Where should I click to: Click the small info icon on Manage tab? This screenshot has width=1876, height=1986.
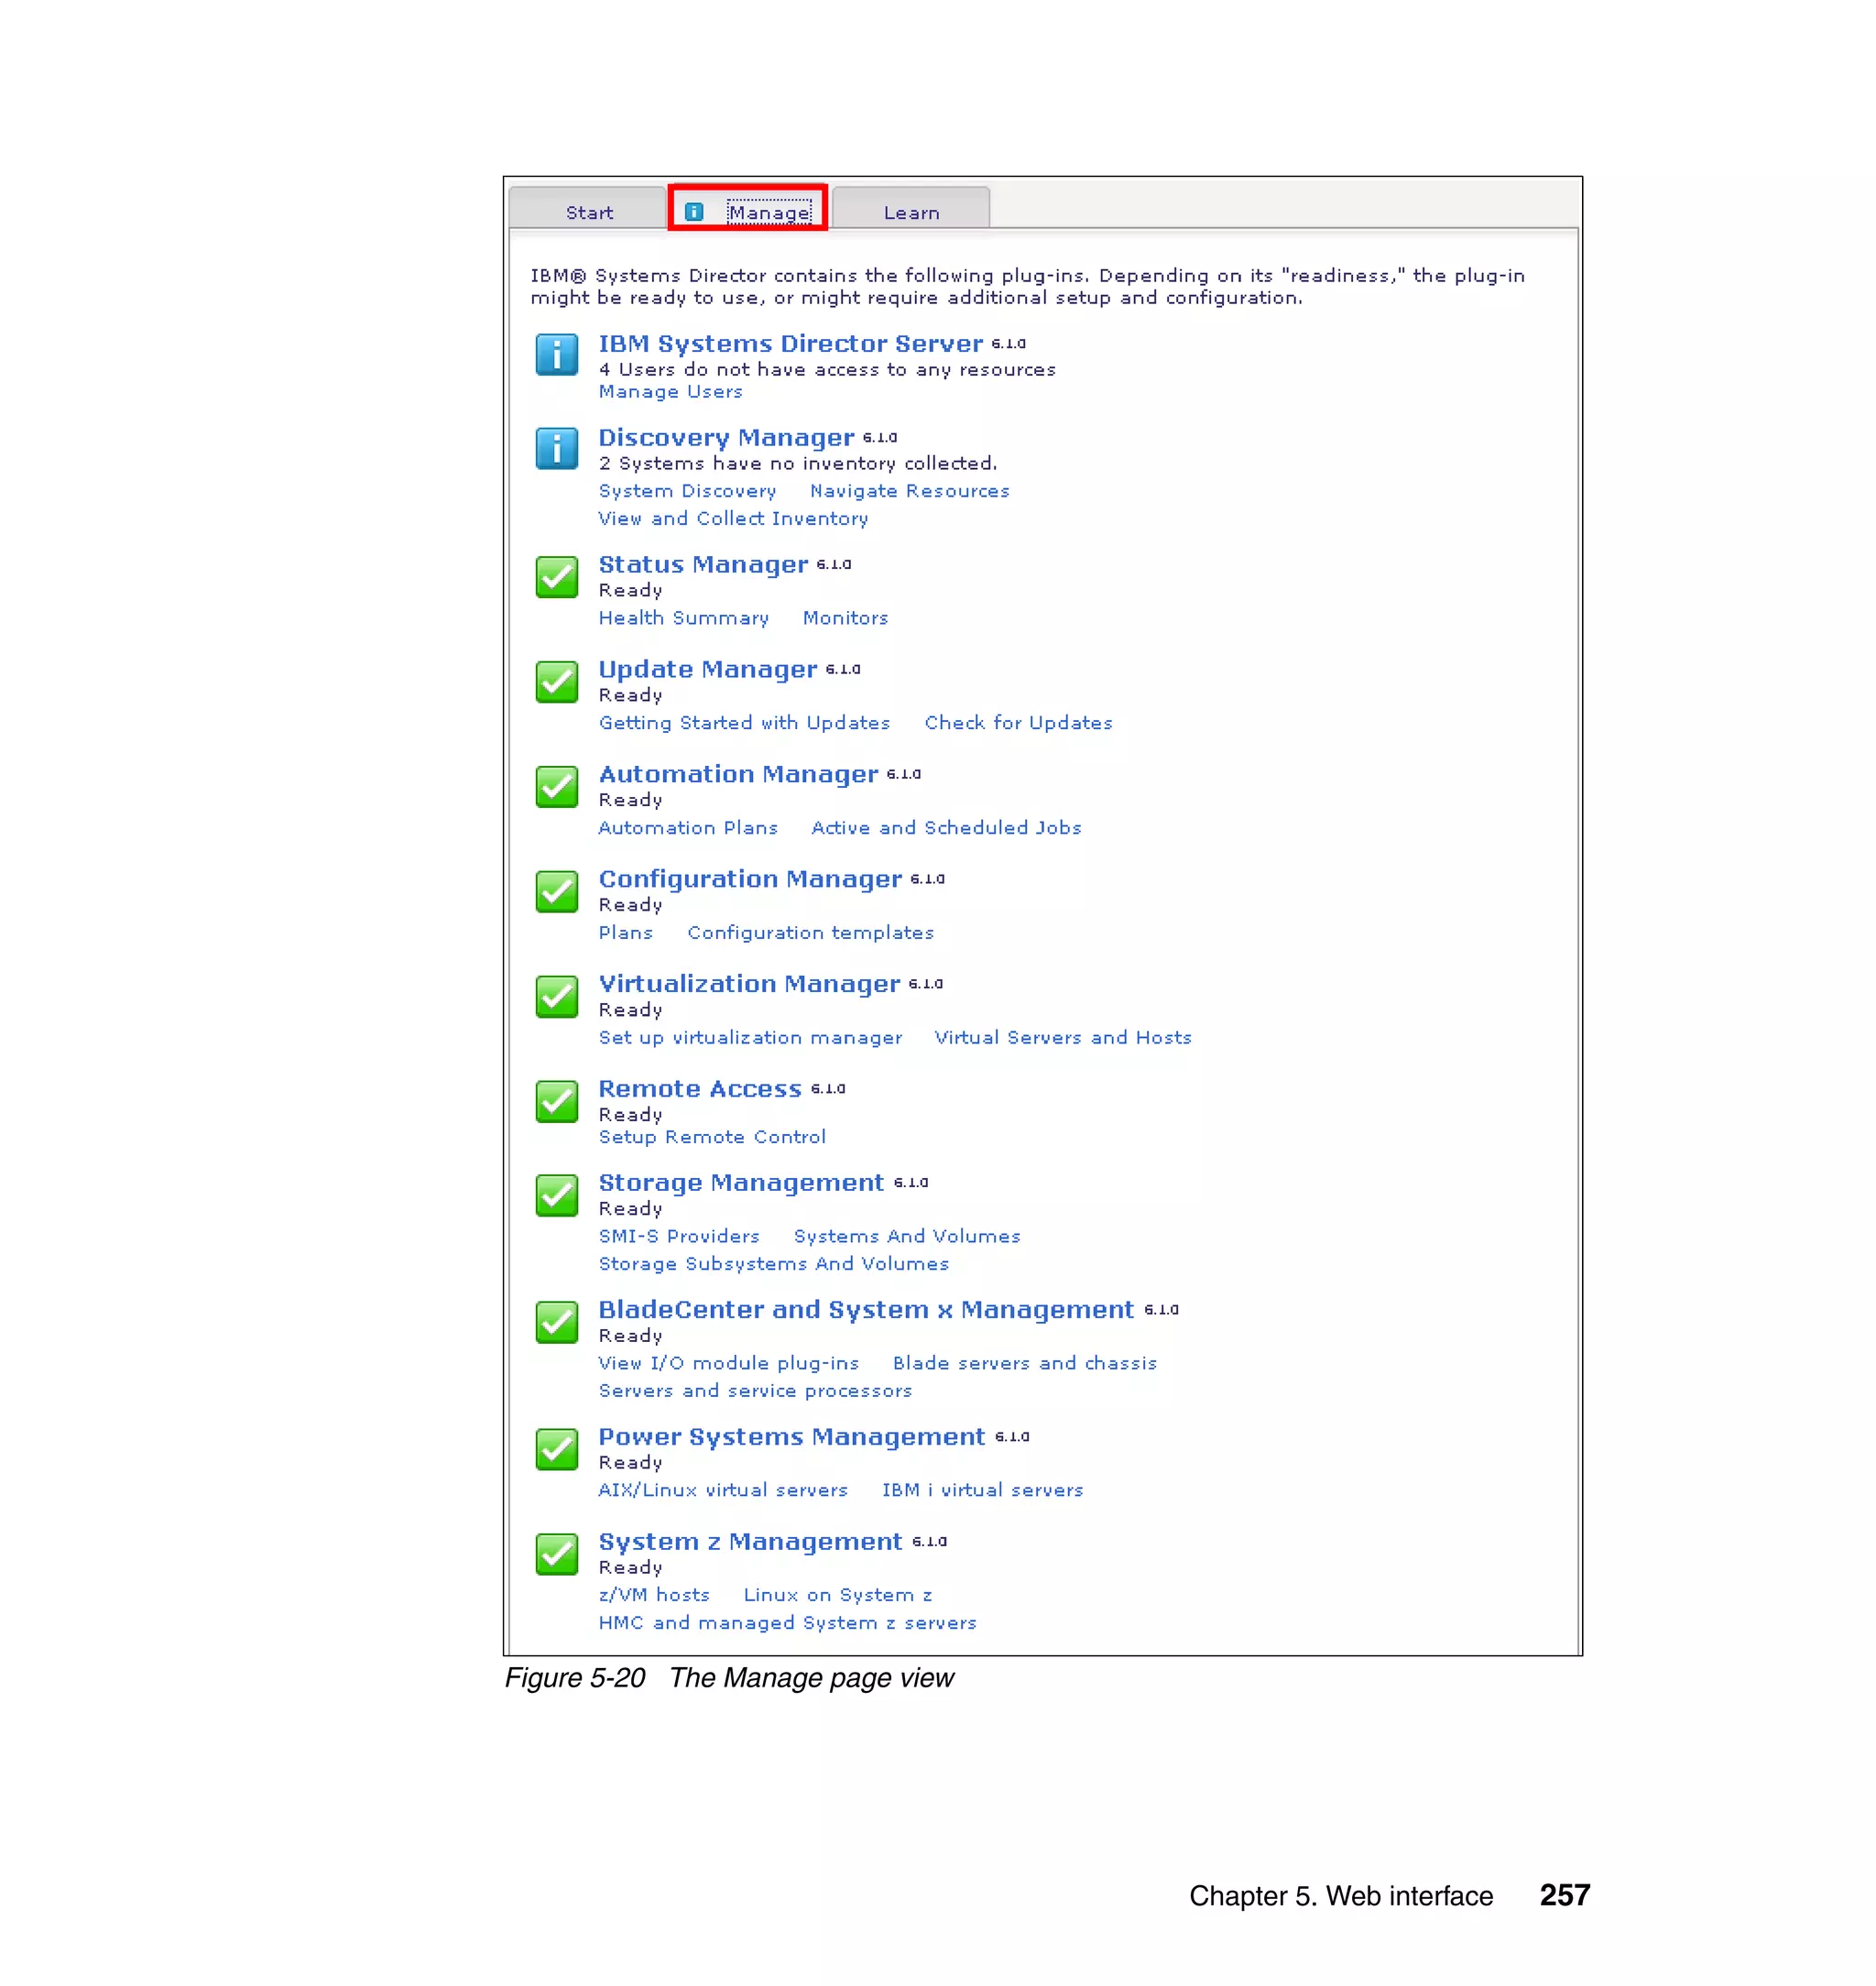pos(694,212)
